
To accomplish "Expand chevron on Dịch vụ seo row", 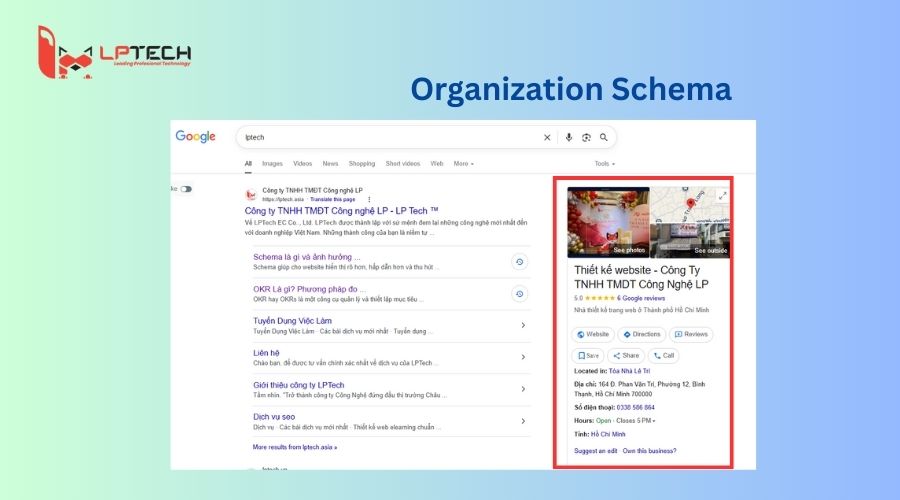I will (x=523, y=421).
